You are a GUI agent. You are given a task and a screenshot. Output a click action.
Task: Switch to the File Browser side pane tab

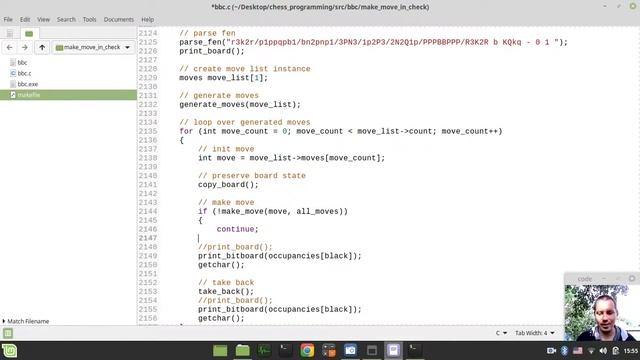[x=29, y=33]
